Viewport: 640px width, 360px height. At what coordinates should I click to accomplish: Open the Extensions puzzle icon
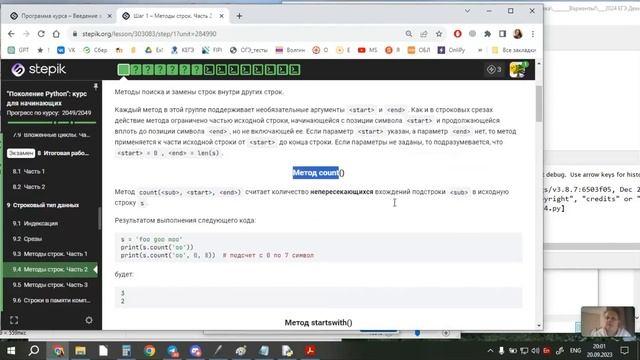pos(487,34)
